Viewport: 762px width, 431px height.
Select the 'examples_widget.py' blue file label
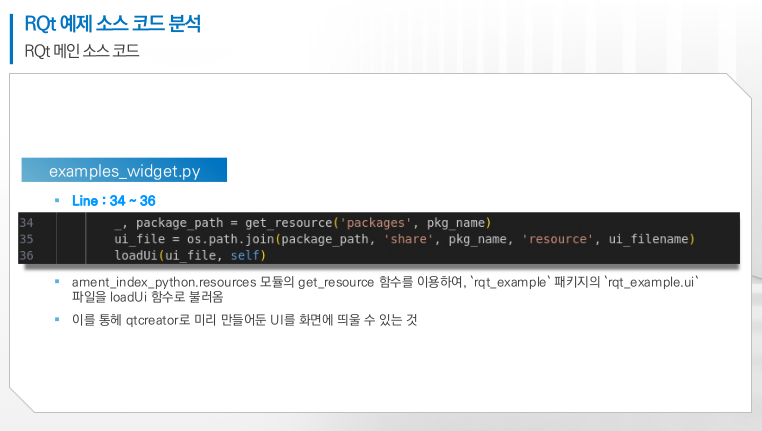click(124, 170)
